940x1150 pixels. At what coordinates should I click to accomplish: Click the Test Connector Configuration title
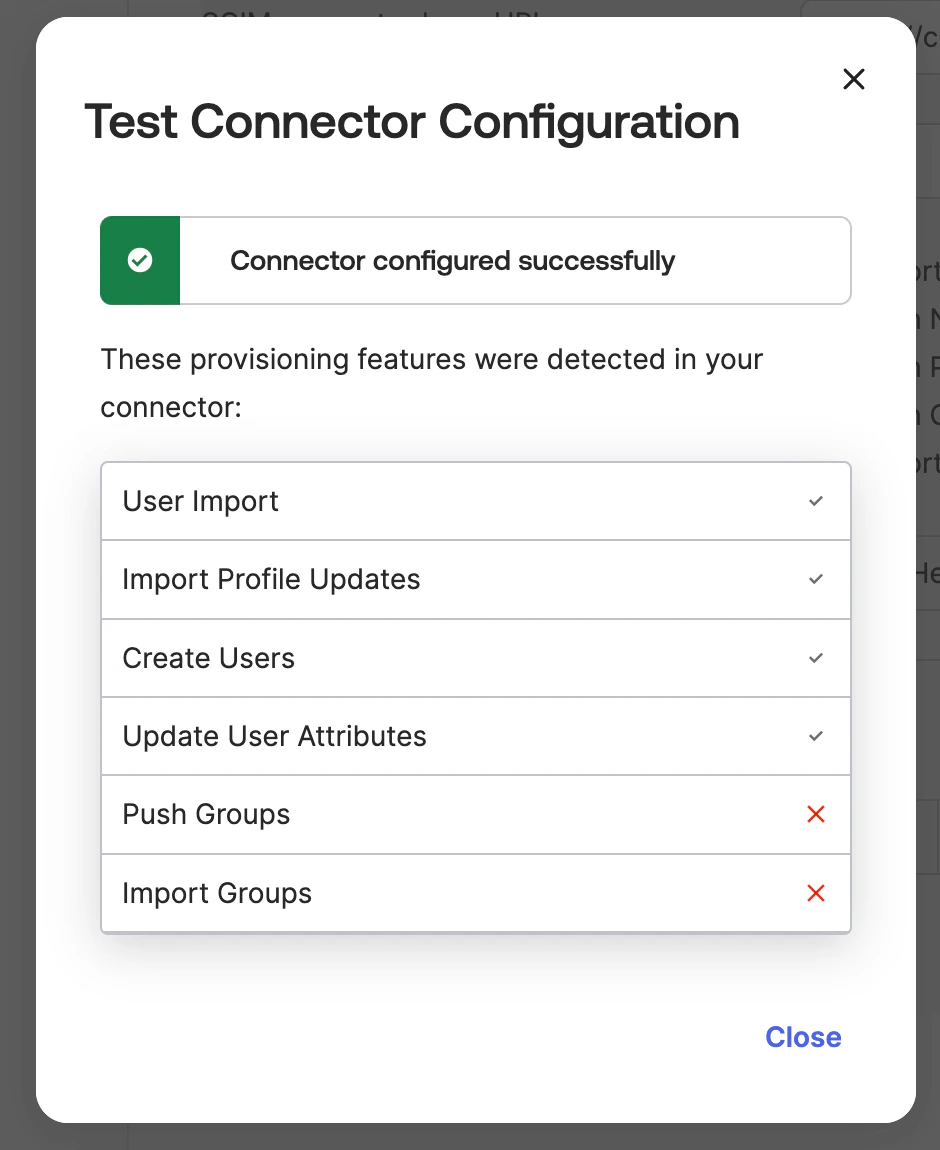412,121
